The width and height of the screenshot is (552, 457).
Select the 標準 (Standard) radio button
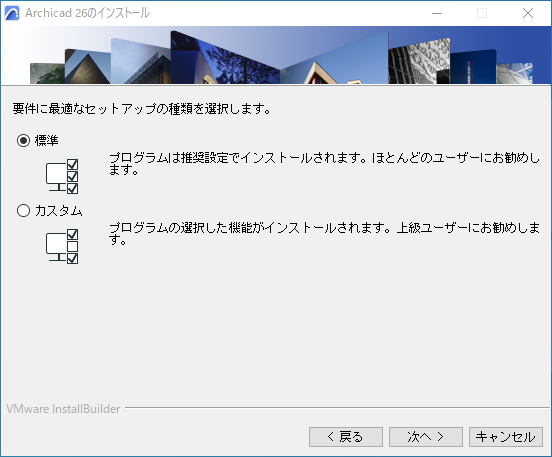point(24,140)
